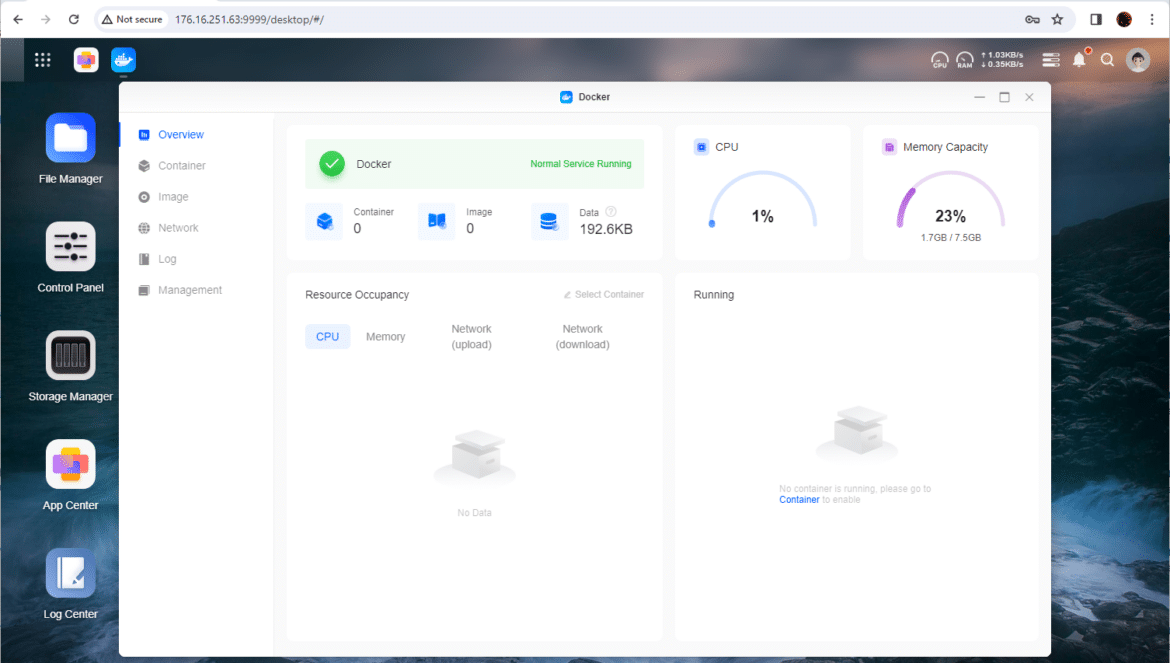Click the Memory 23% gauge
Viewport: 1170px width, 663px height.
tap(951, 200)
